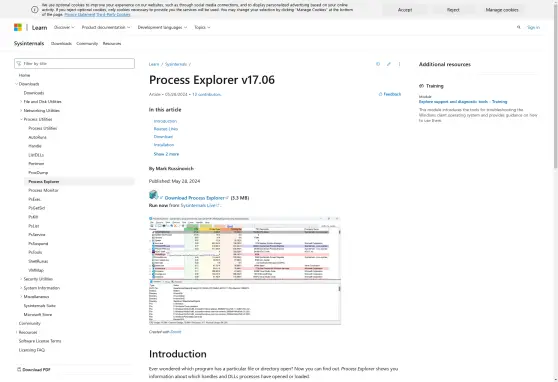Click the Training section icon
The height and width of the screenshot is (382, 558).
422,86
